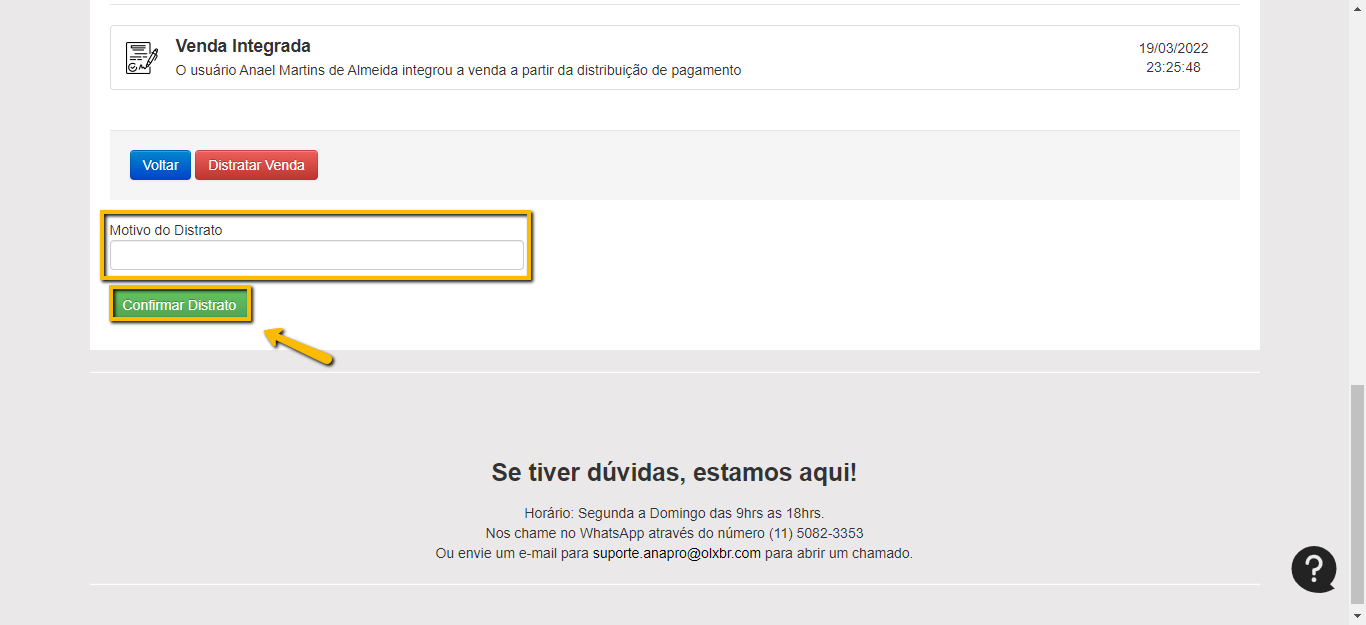This screenshot has width=1366, height=625.
Task: Click the 23:25:48 event timestamp
Action: tap(1173, 68)
